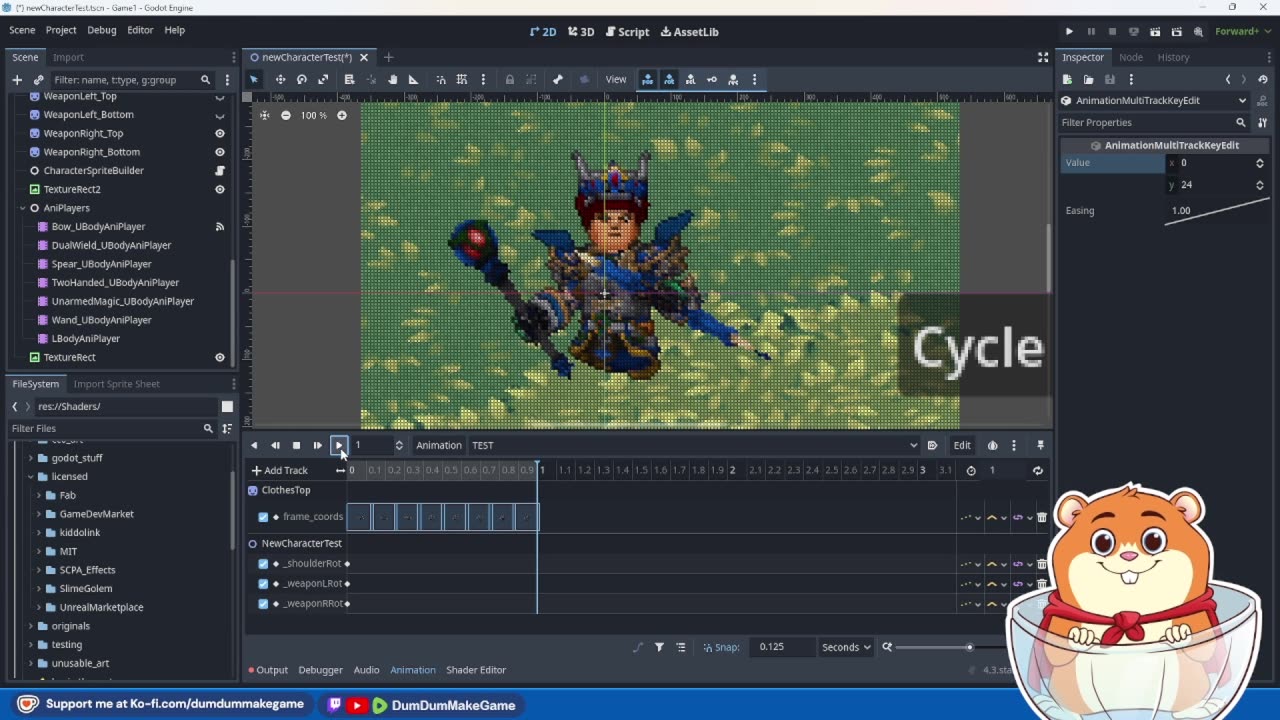
Task: Select the Move Mode tool
Action: [280, 80]
